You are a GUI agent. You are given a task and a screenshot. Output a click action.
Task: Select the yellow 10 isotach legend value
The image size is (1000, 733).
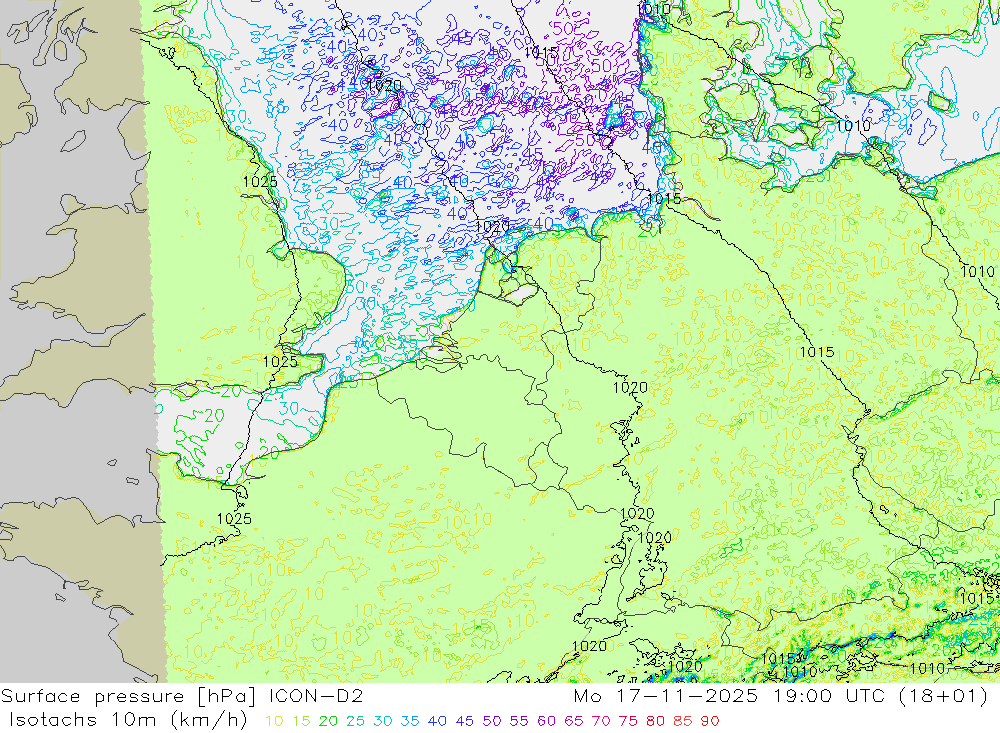pyautogui.click(x=274, y=722)
